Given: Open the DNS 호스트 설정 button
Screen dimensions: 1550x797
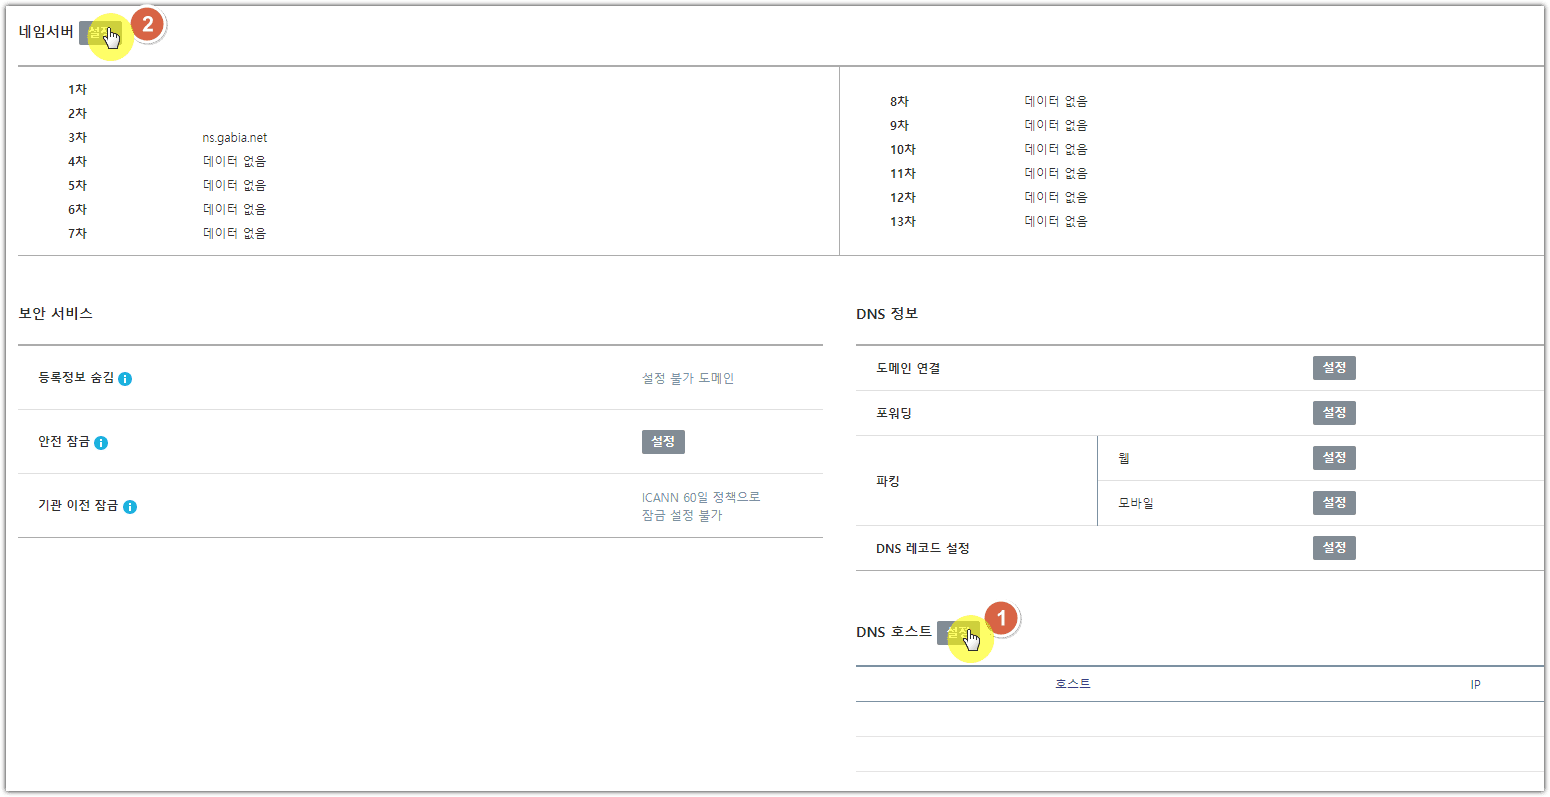Looking at the screenshot, I should pos(958,633).
